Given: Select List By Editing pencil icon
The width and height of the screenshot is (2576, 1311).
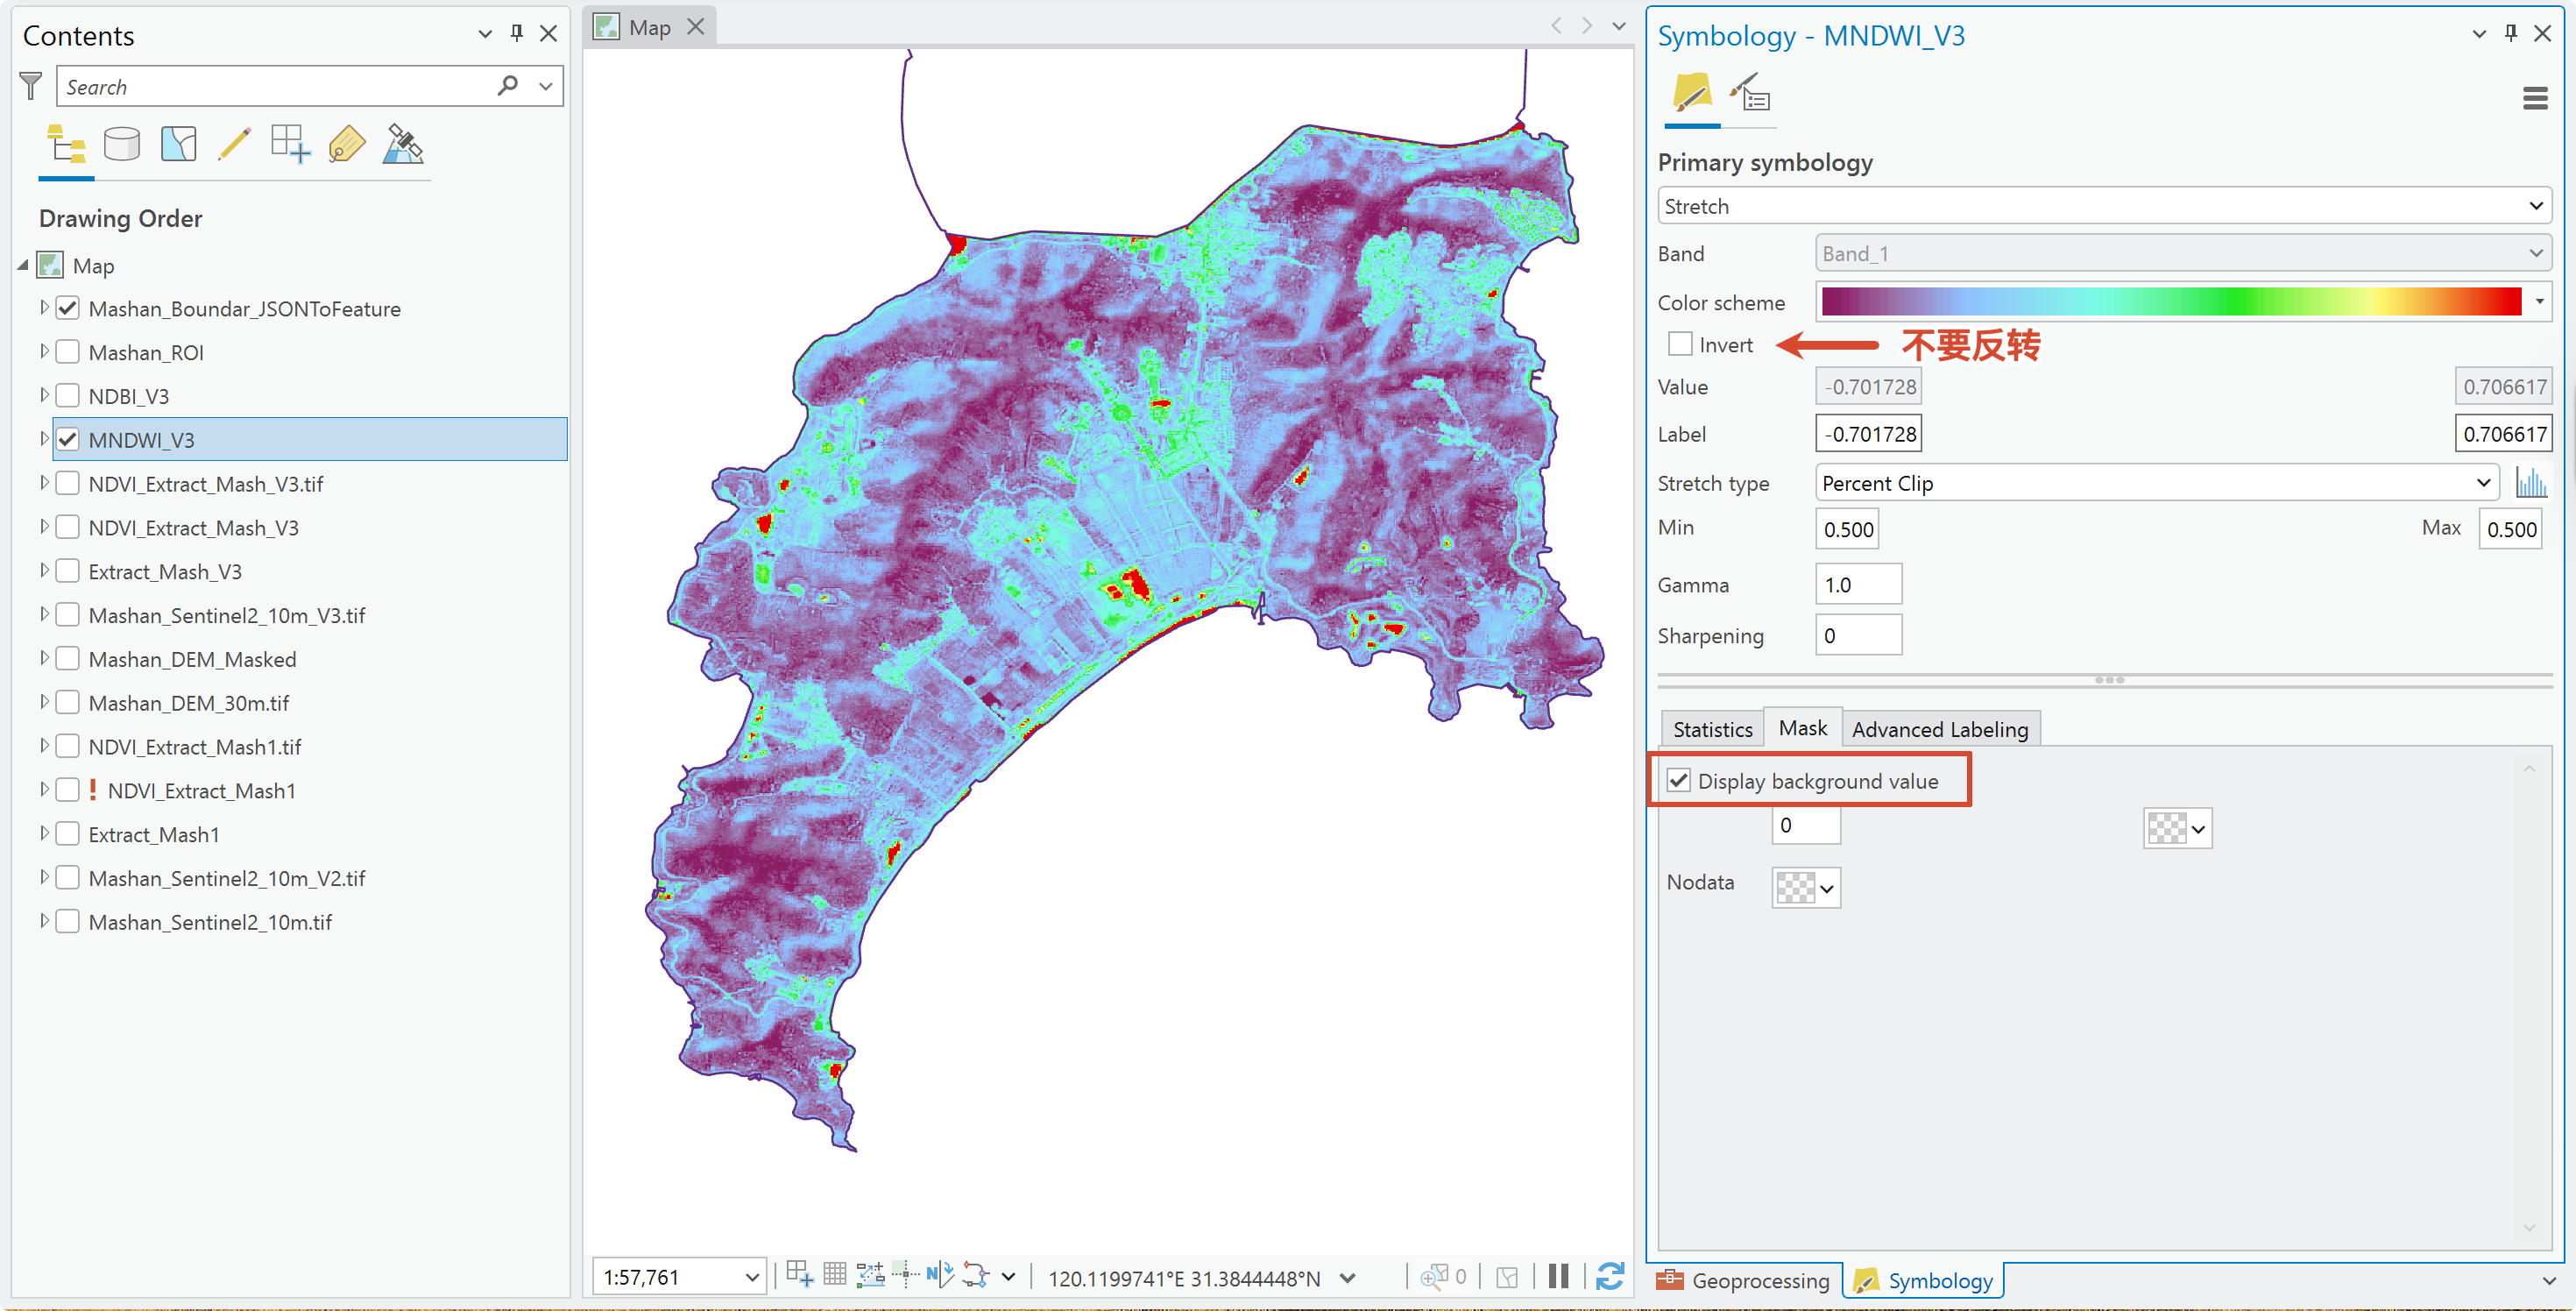Looking at the screenshot, I should 234,145.
